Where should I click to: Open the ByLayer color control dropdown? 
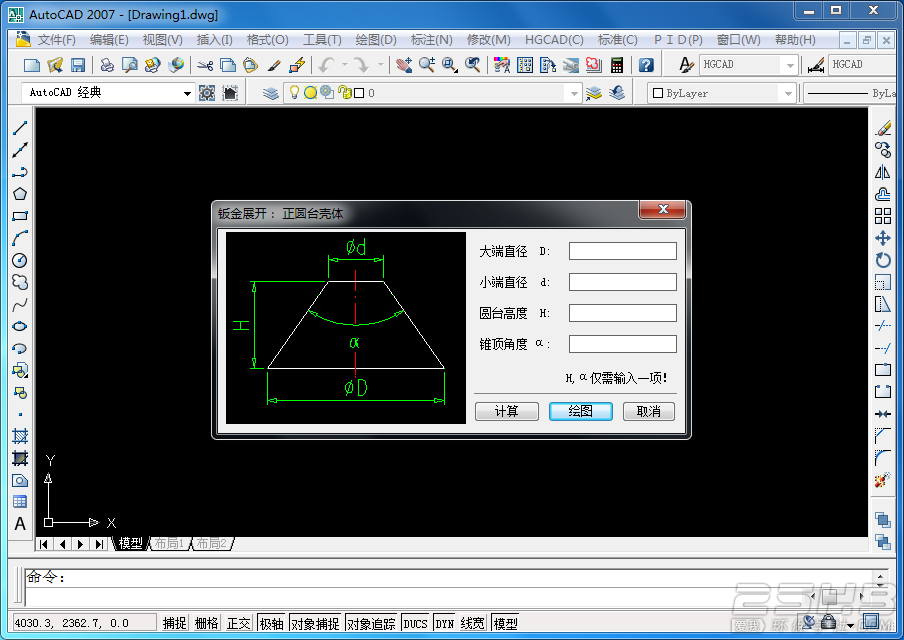pos(788,93)
